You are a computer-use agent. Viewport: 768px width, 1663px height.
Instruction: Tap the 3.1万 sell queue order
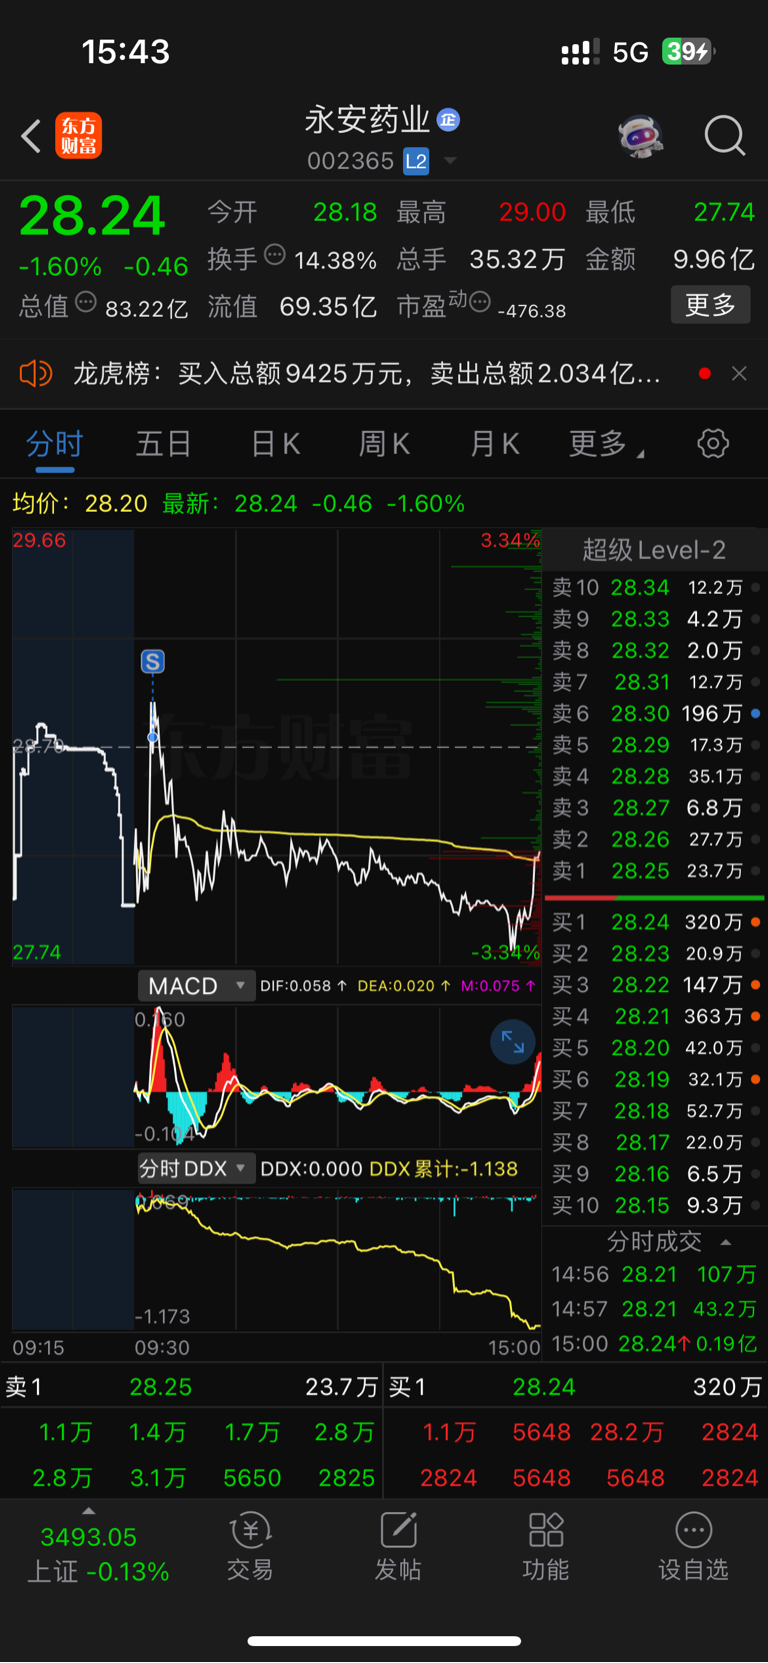157,1478
